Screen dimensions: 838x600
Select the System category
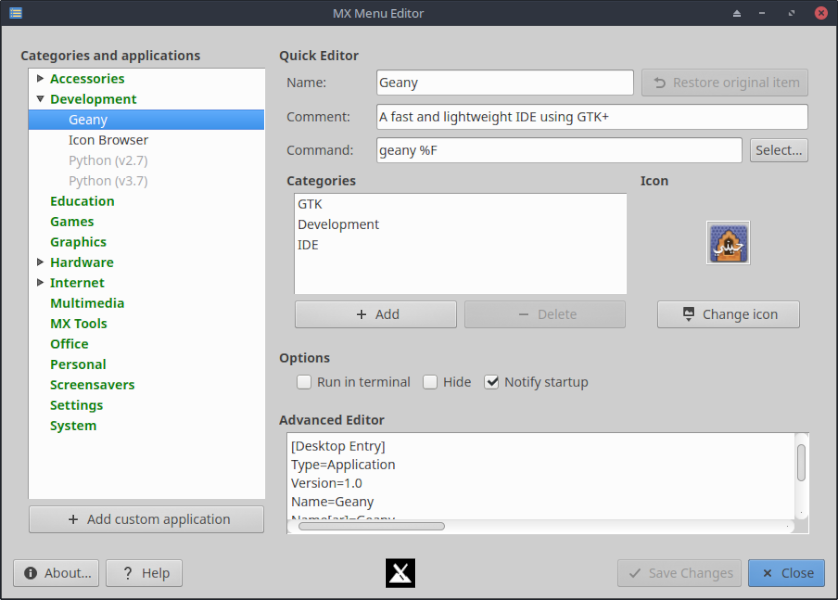point(73,426)
